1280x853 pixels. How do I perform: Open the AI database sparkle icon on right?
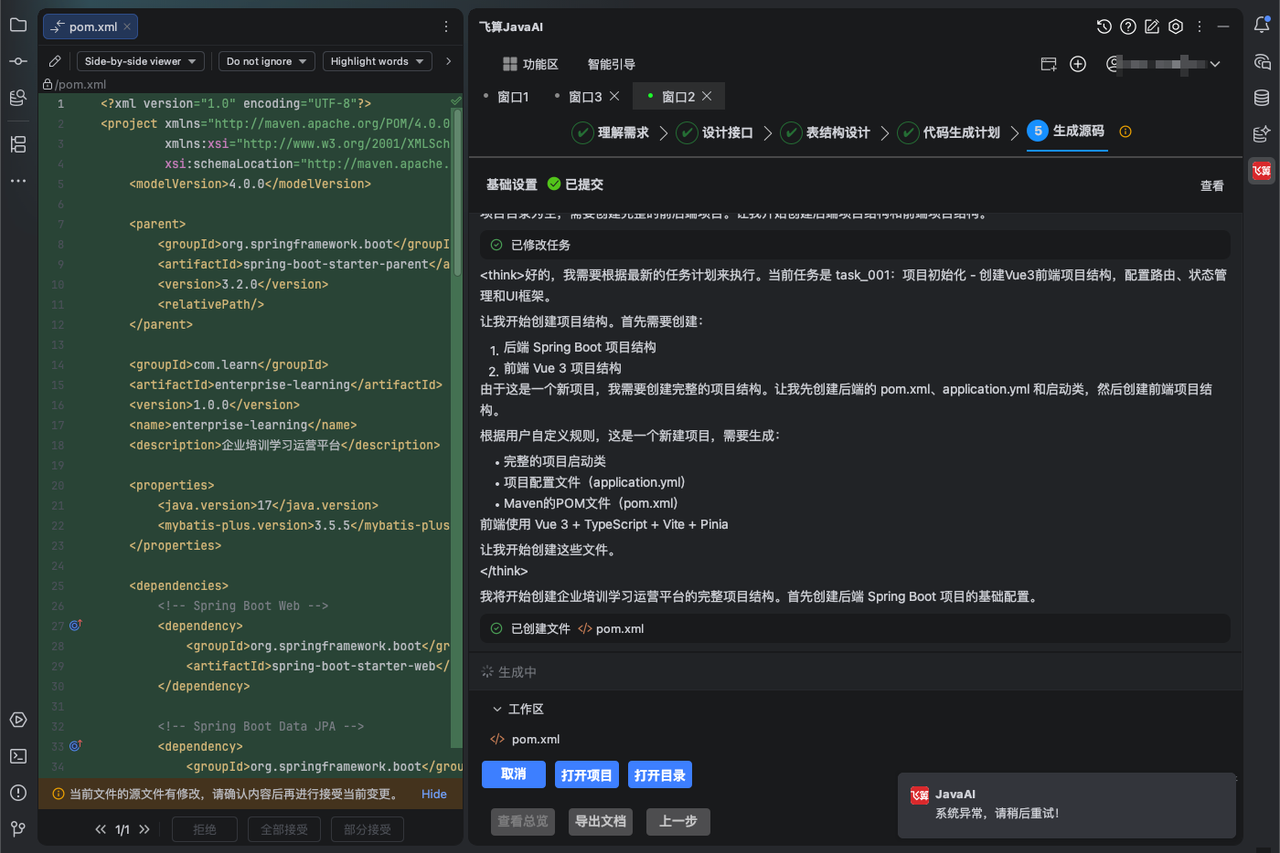coord(1262,134)
